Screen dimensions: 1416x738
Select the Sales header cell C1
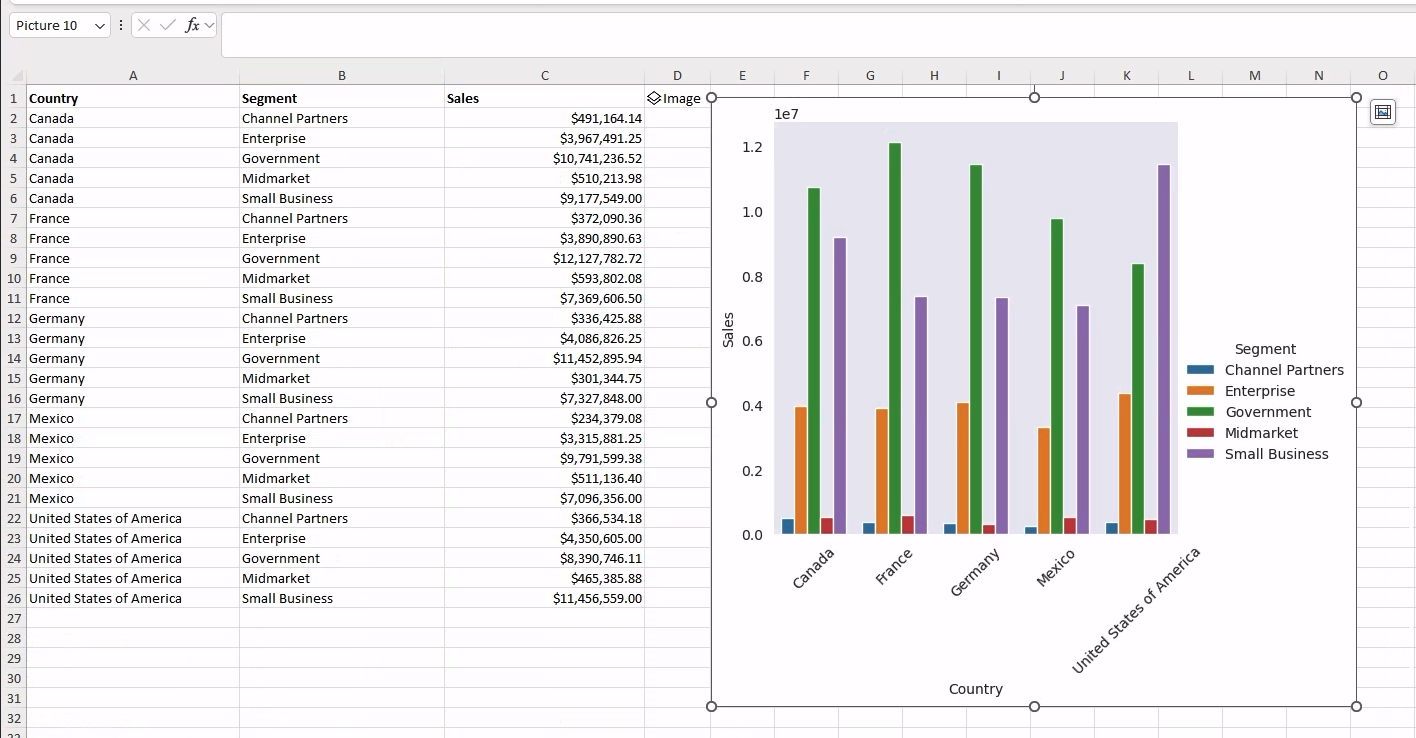click(x=544, y=98)
